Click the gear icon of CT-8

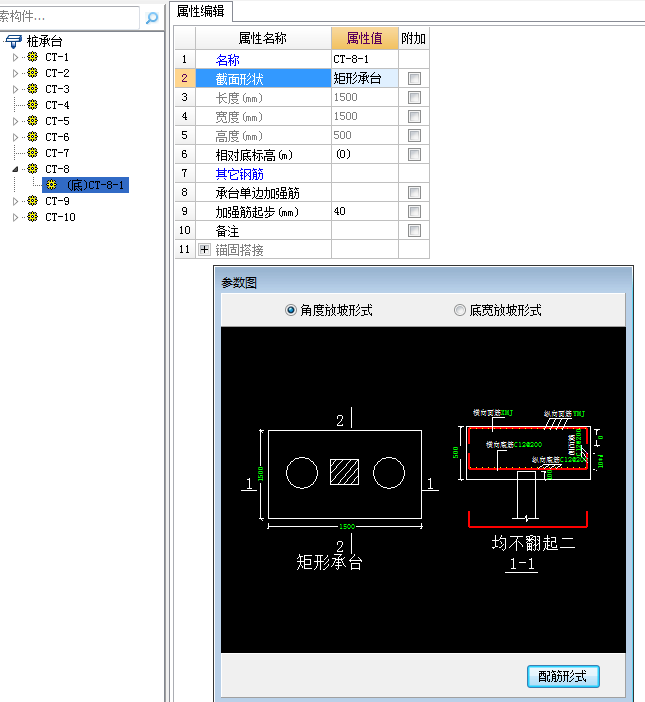[x=32, y=169]
